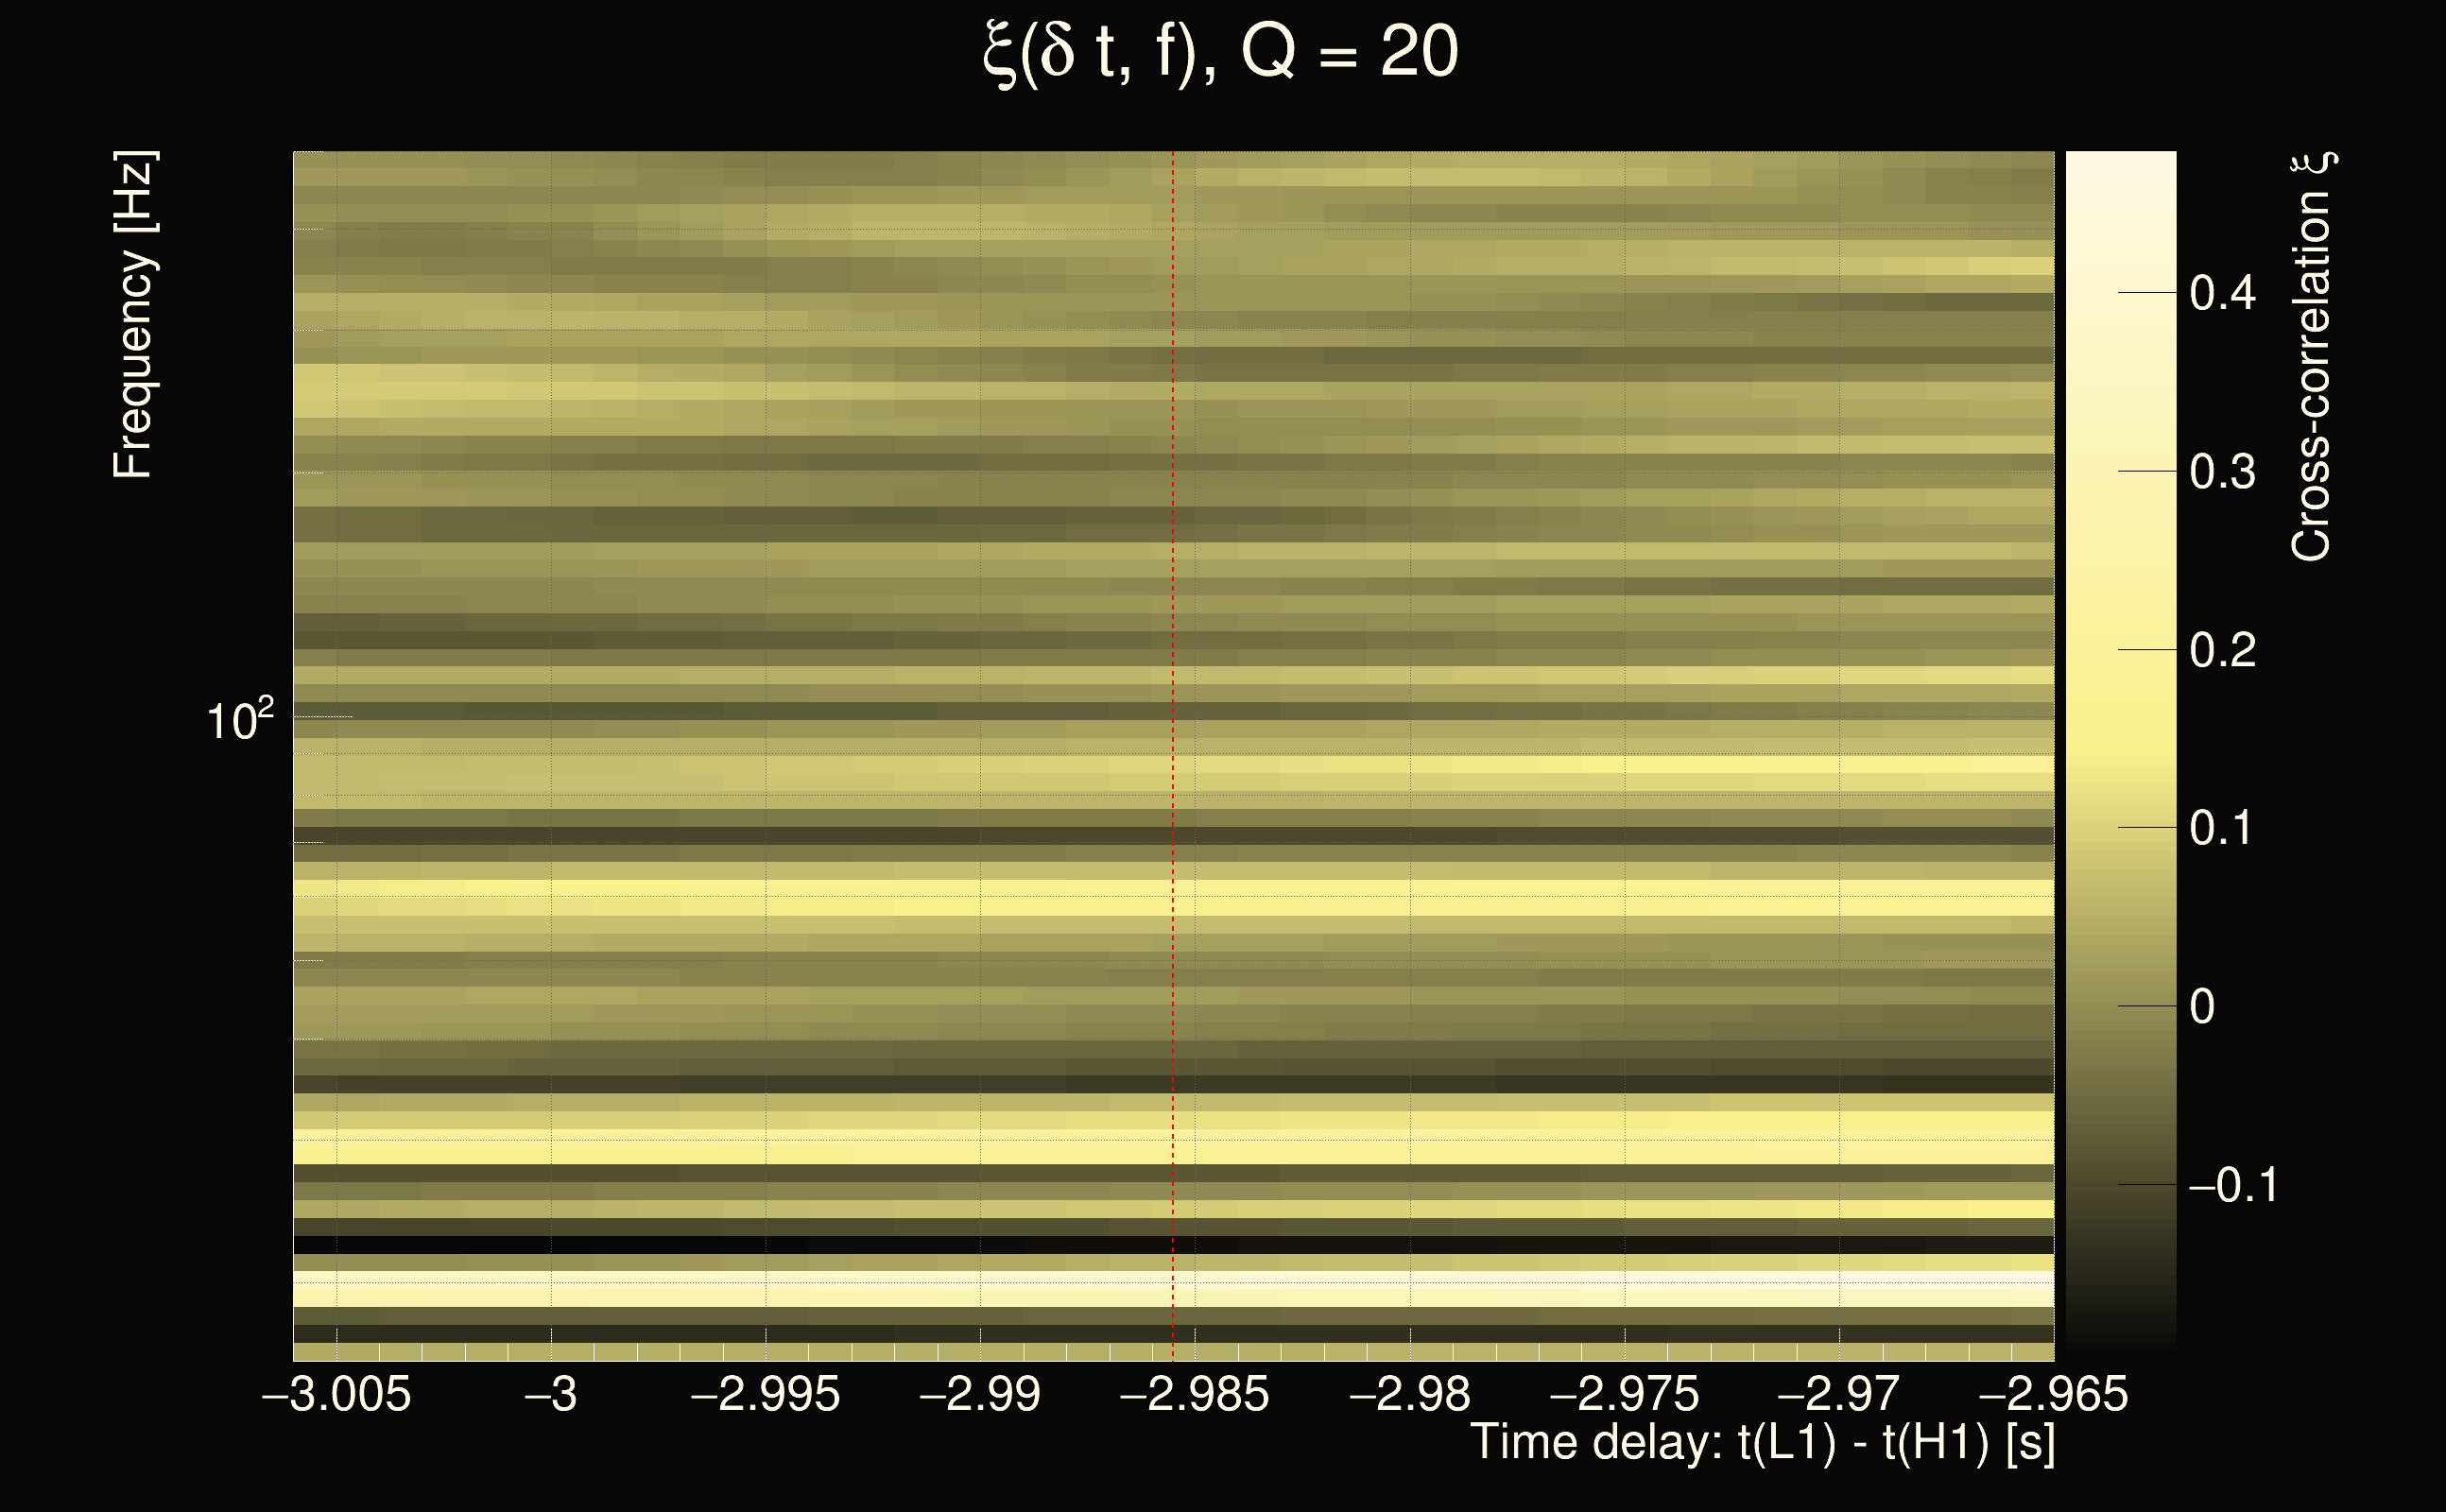
Task: Click the Time delay t(L1) - t(H1) axis label
Action: coord(1762,1443)
